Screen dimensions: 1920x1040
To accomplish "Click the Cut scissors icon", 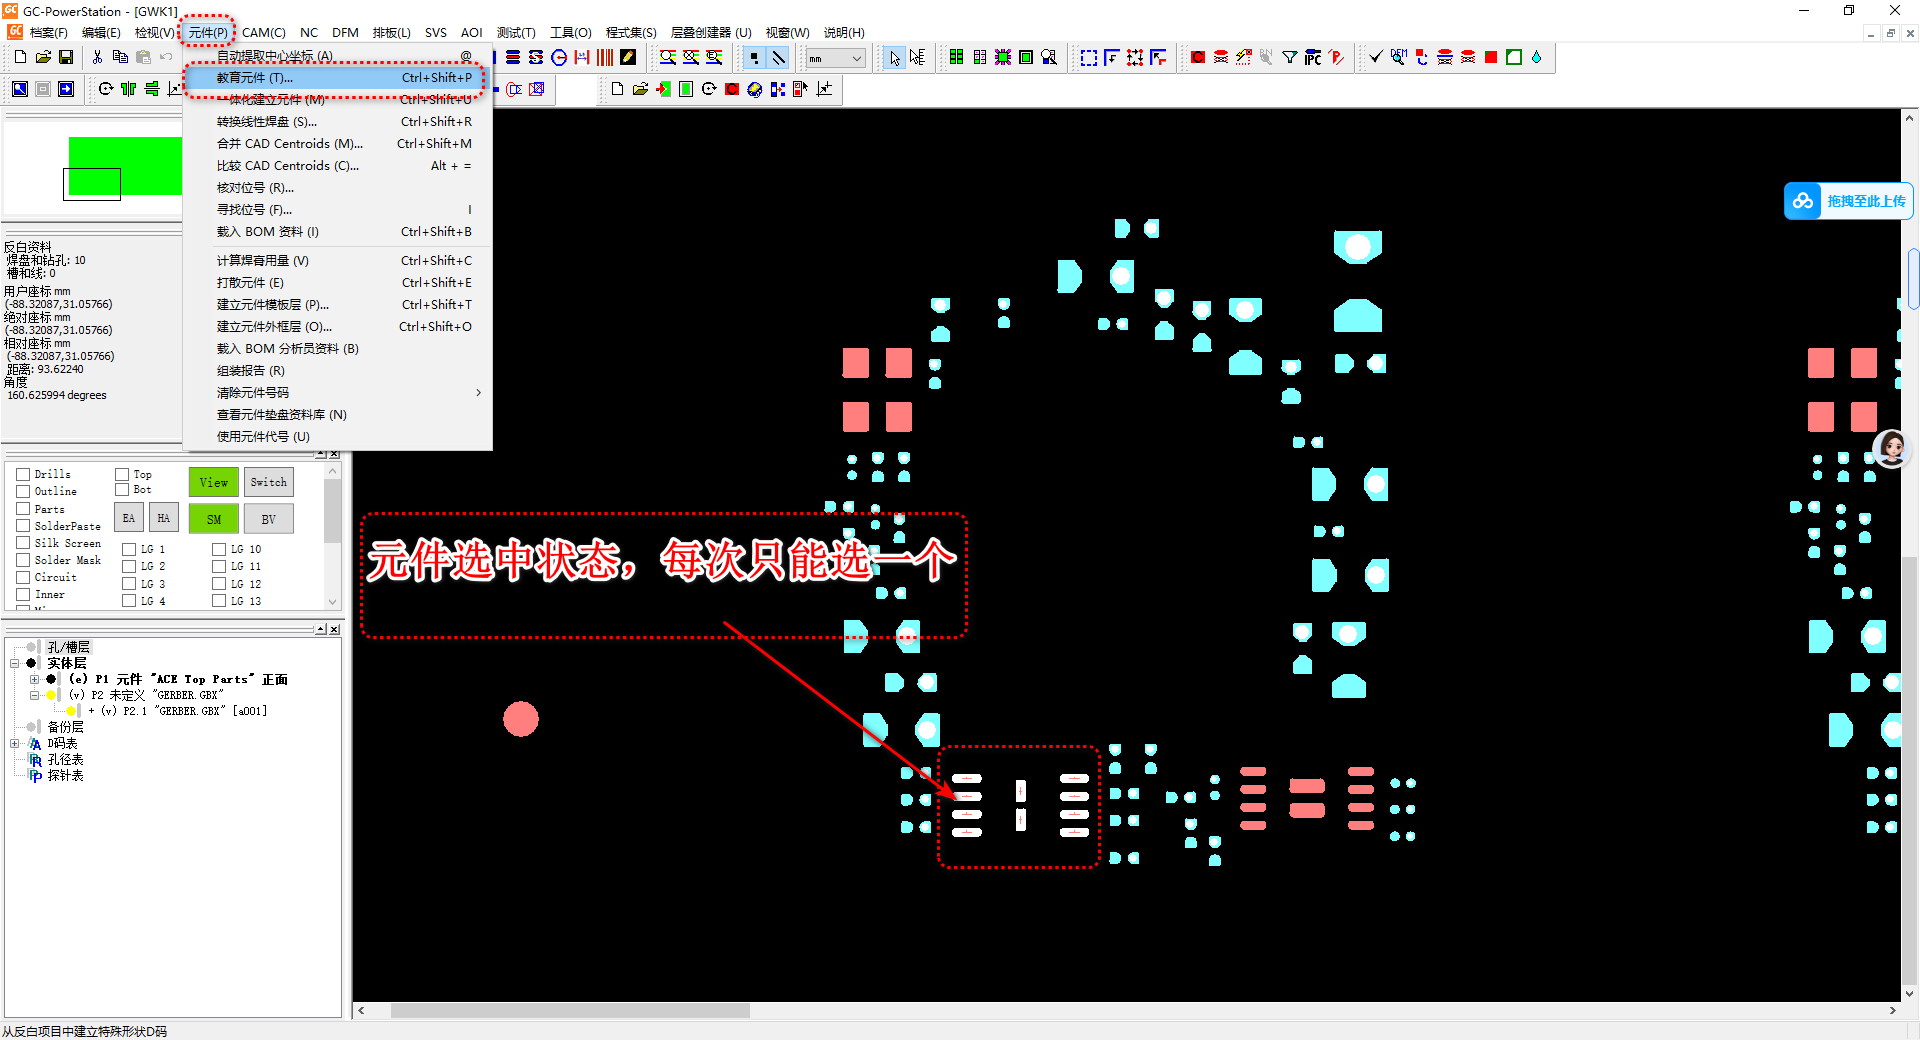I will (97, 58).
